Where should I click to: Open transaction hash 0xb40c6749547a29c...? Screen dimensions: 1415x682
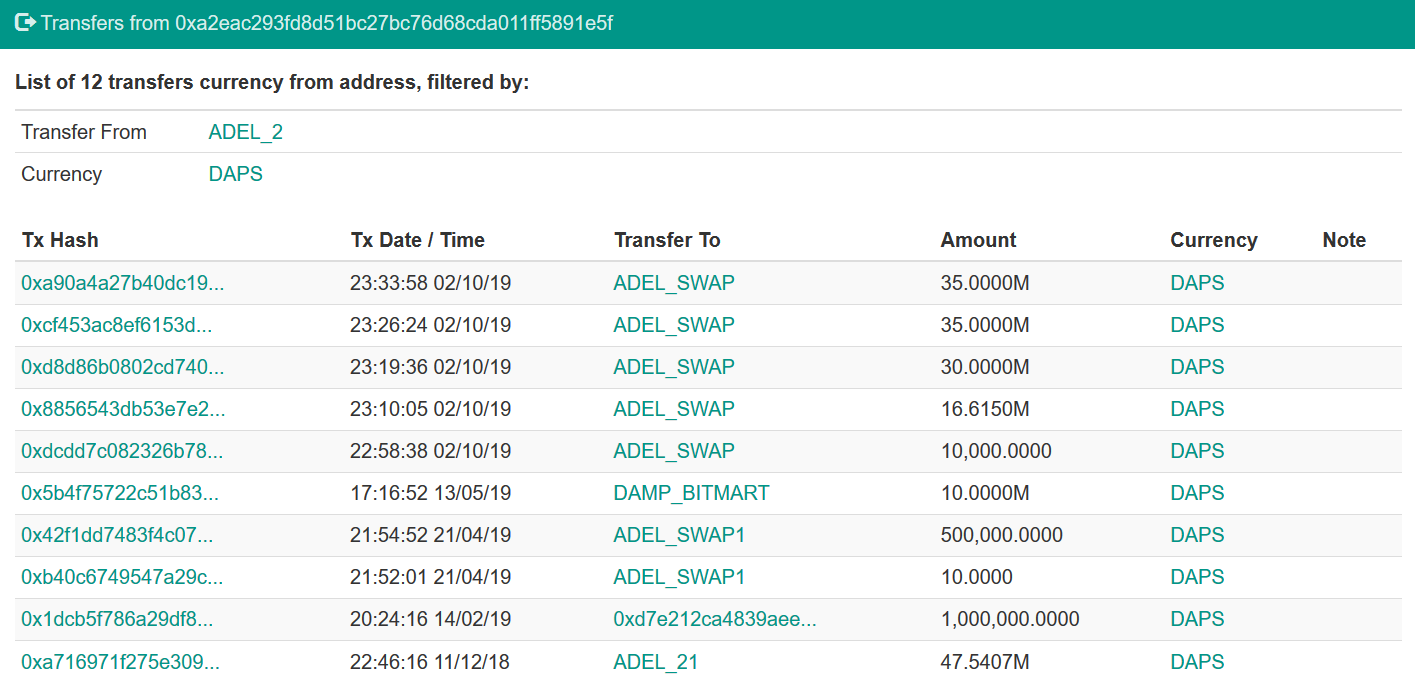[x=122, y=577]
